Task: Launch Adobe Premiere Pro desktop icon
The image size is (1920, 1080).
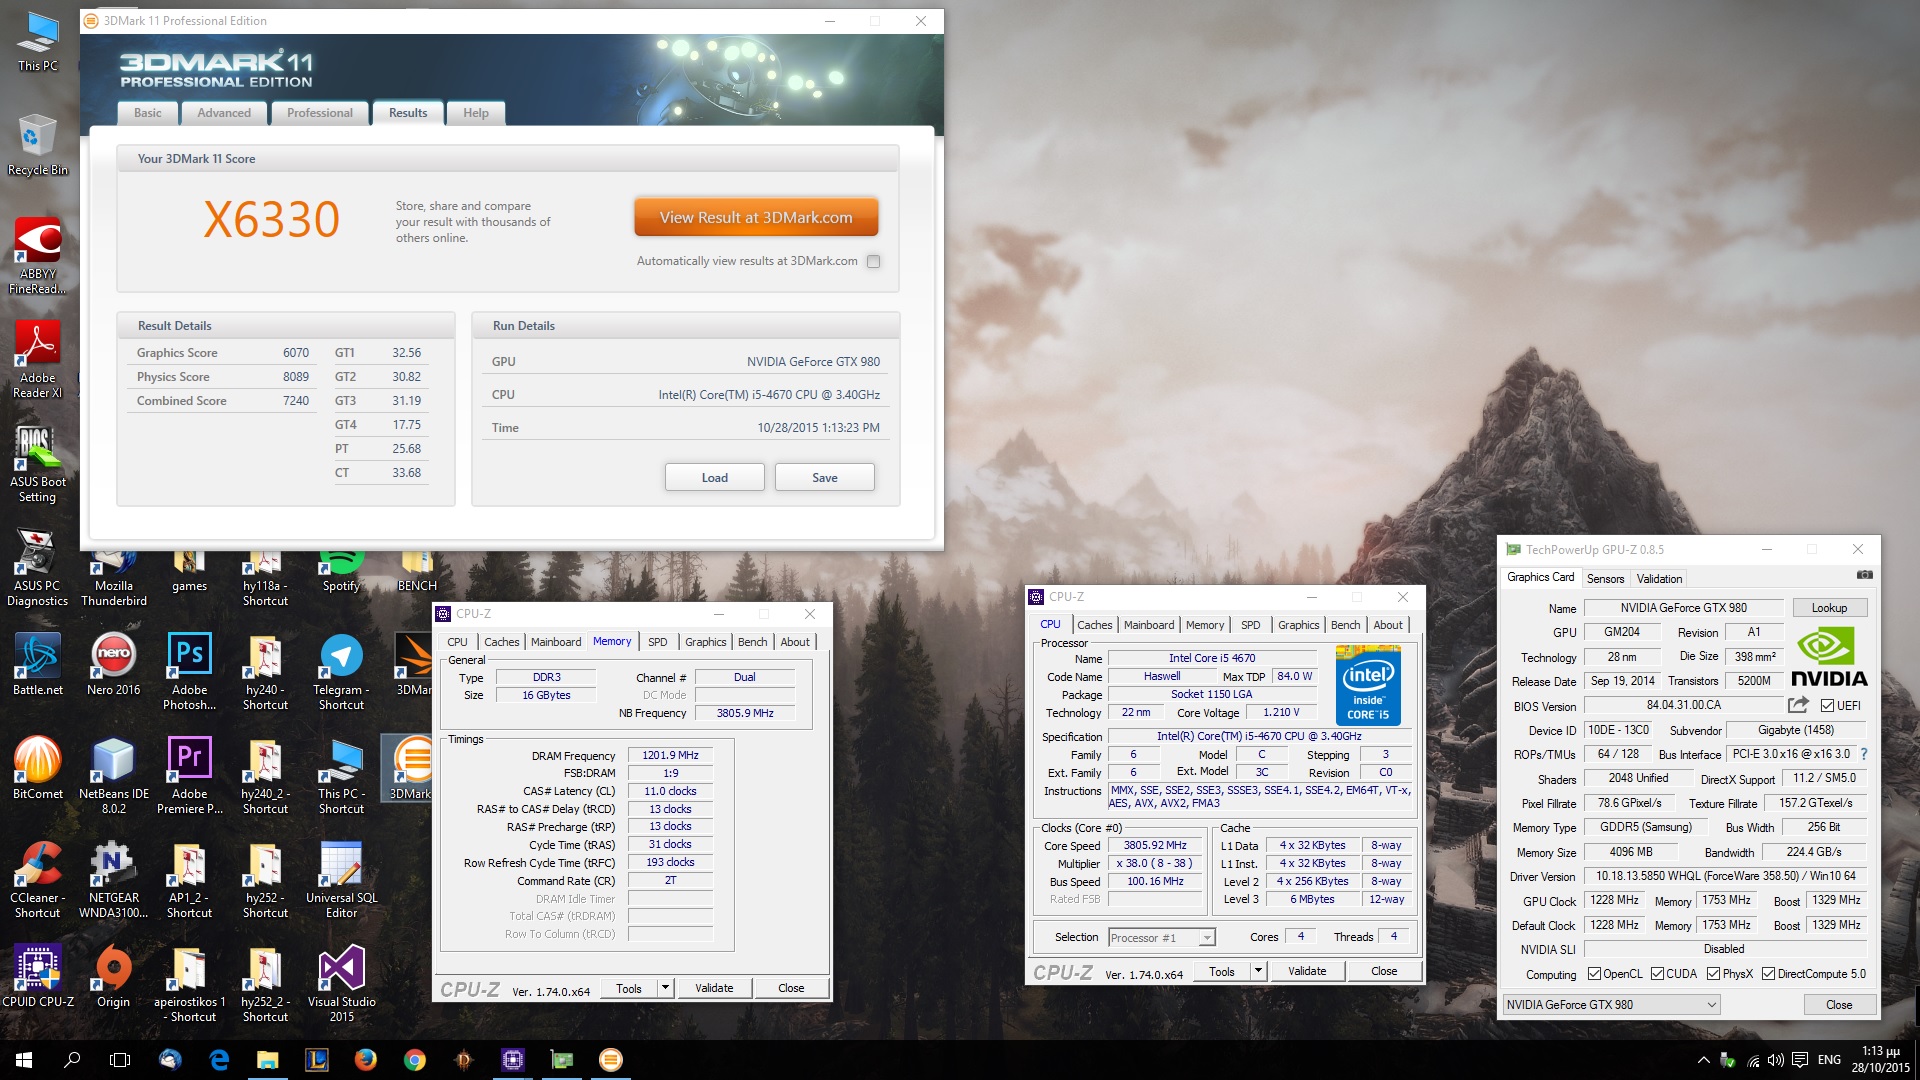Action: [x=190, y=776]
